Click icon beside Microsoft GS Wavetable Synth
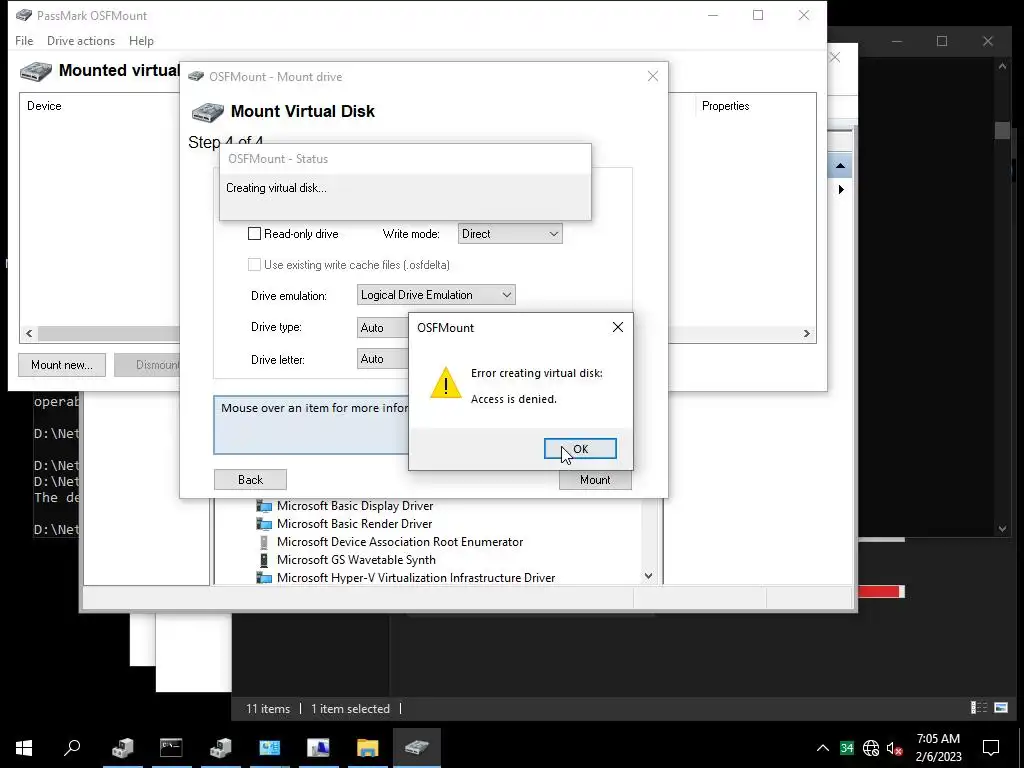This screenshot has width=1024, height=768. [264, 560]
